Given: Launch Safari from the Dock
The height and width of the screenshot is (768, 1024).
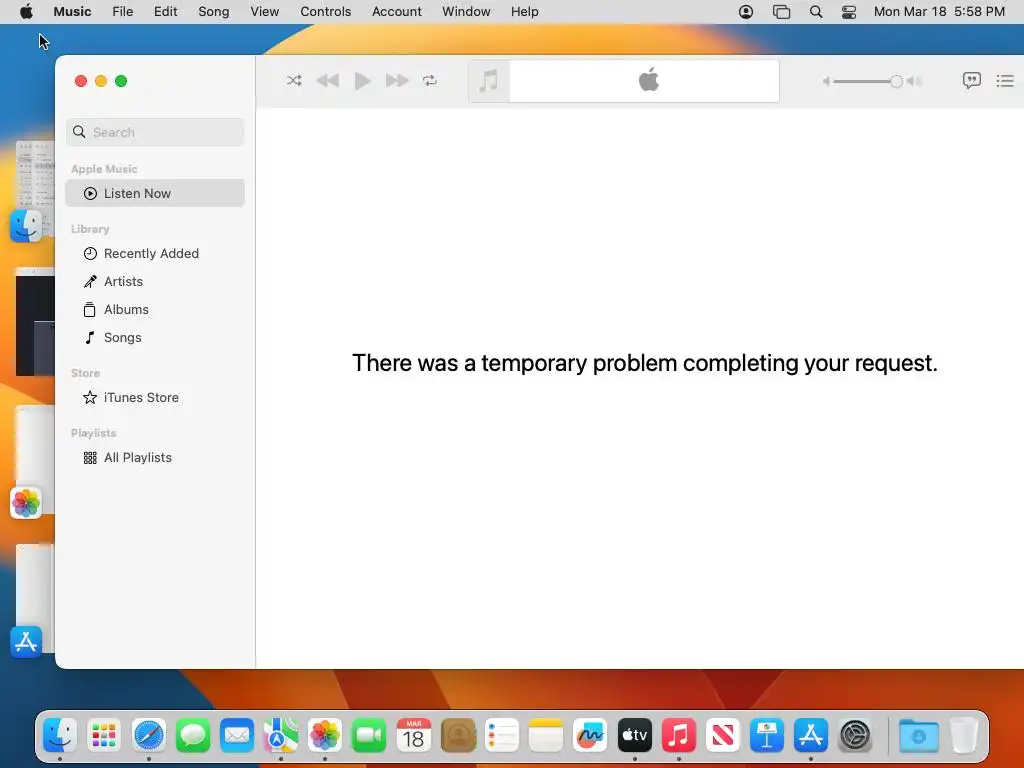Looking at the screenshot, I should pos(149,736).
